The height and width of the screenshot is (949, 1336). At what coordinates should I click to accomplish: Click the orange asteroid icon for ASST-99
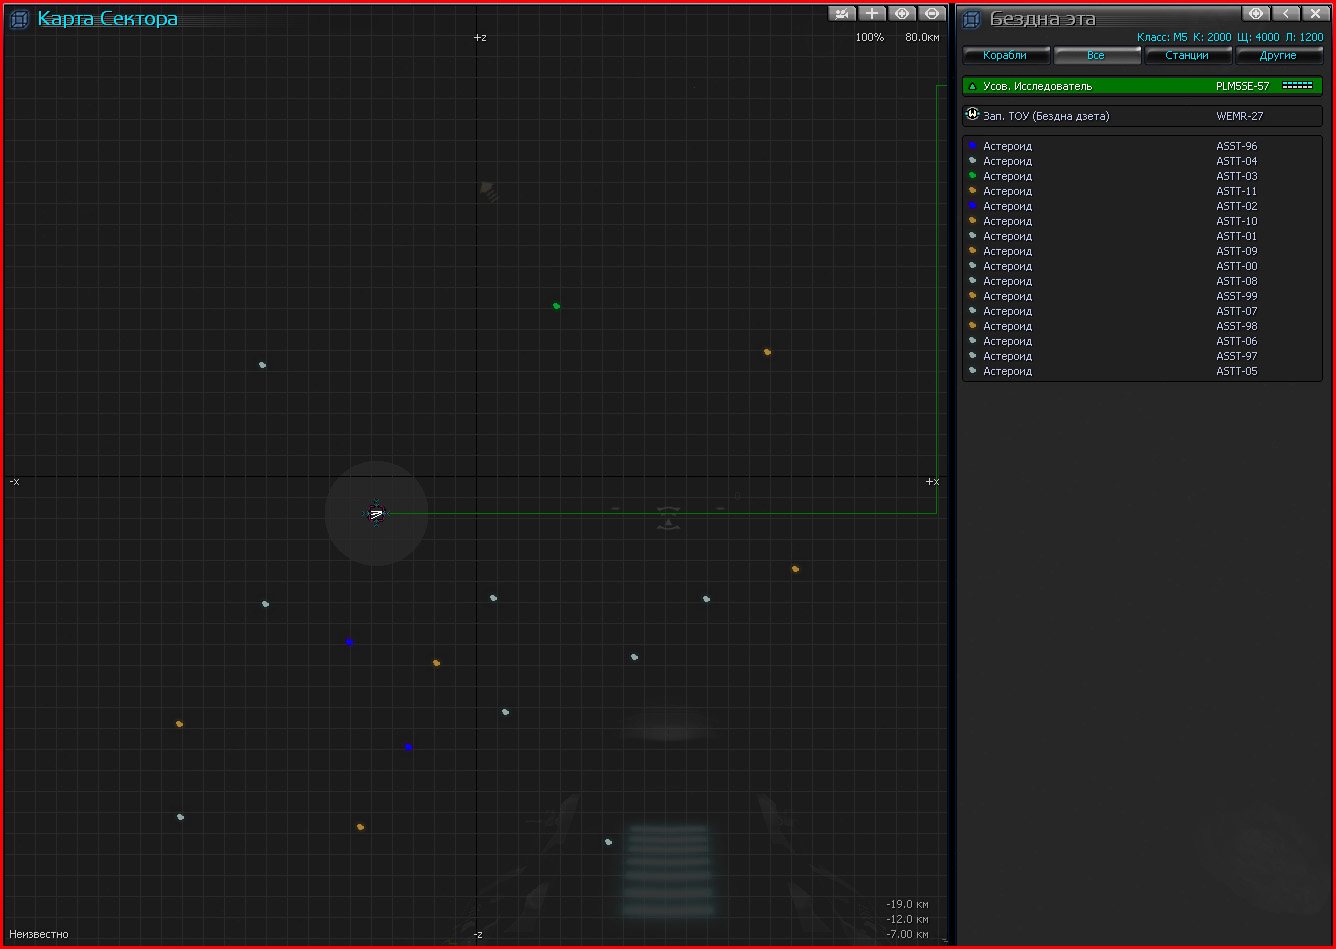tap(972, 295)
